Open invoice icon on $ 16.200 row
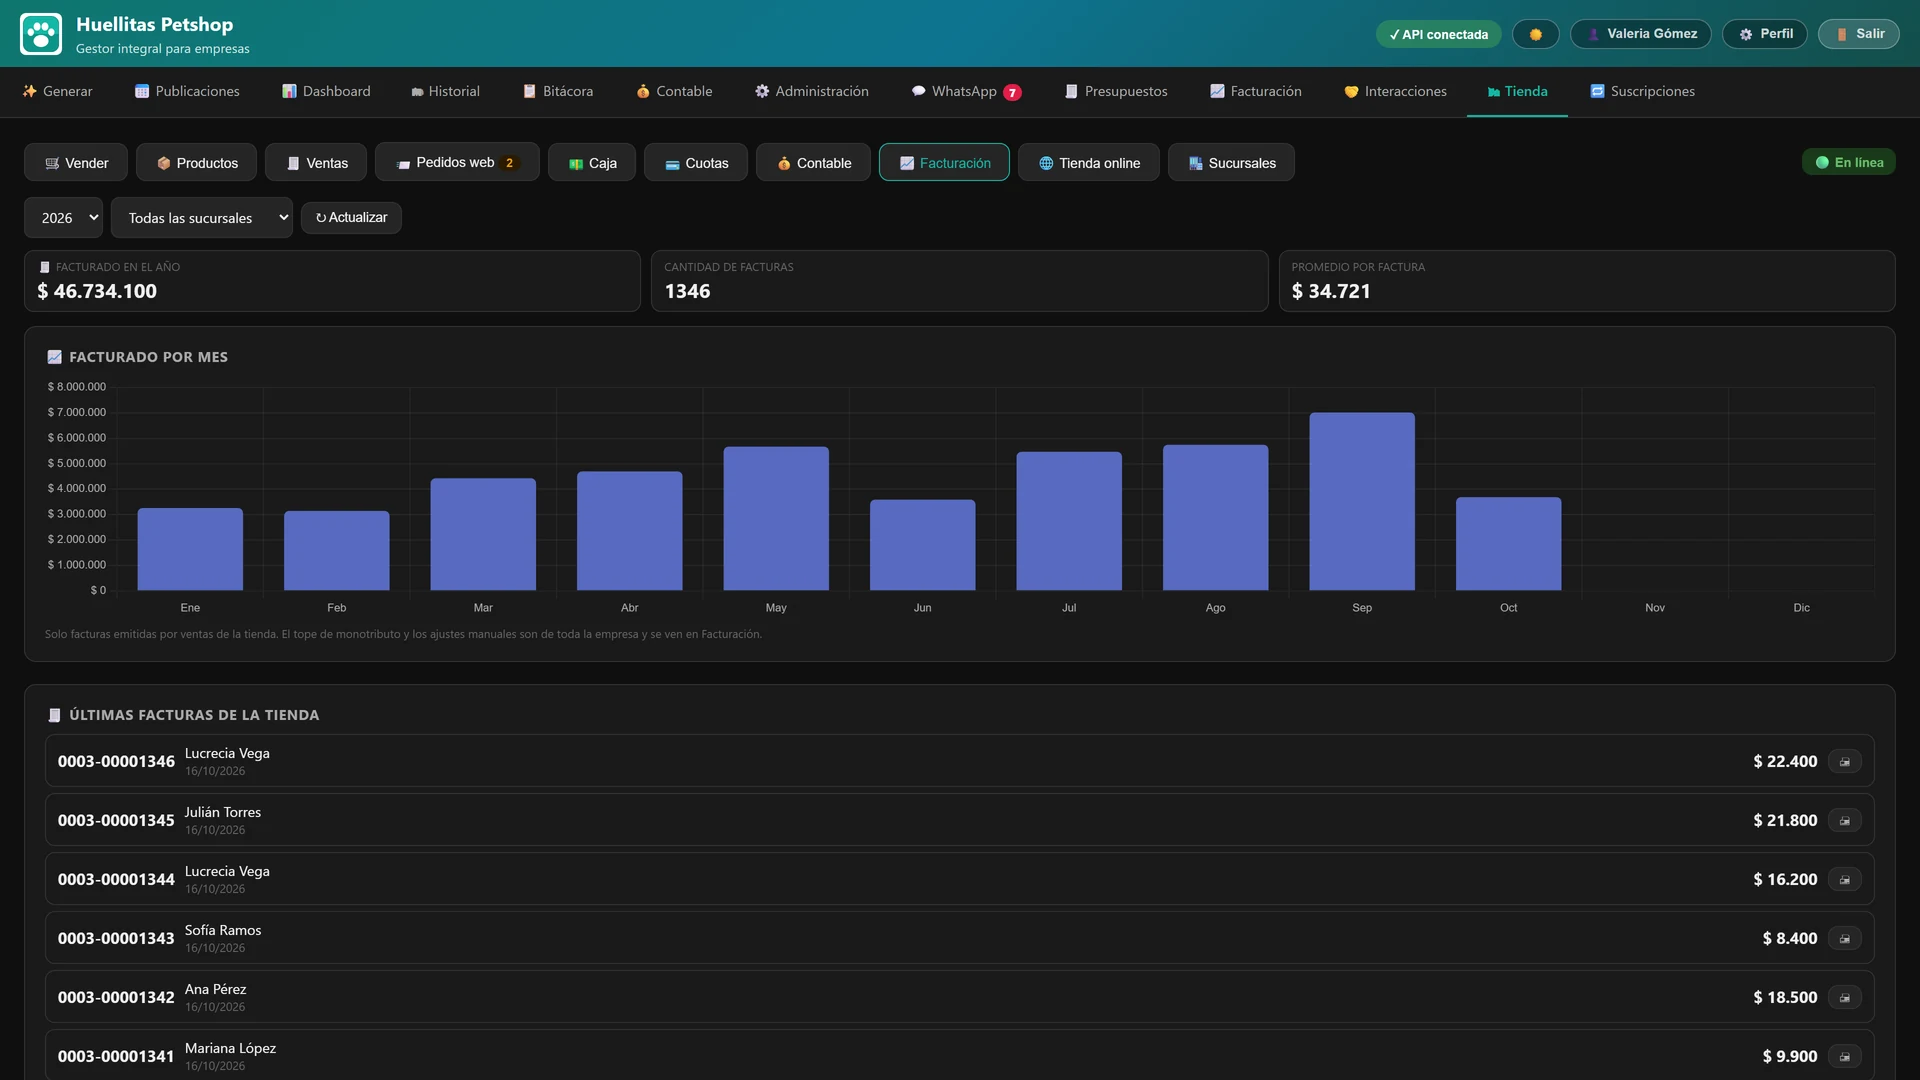1920x1080 pixels. point(1844,880)
